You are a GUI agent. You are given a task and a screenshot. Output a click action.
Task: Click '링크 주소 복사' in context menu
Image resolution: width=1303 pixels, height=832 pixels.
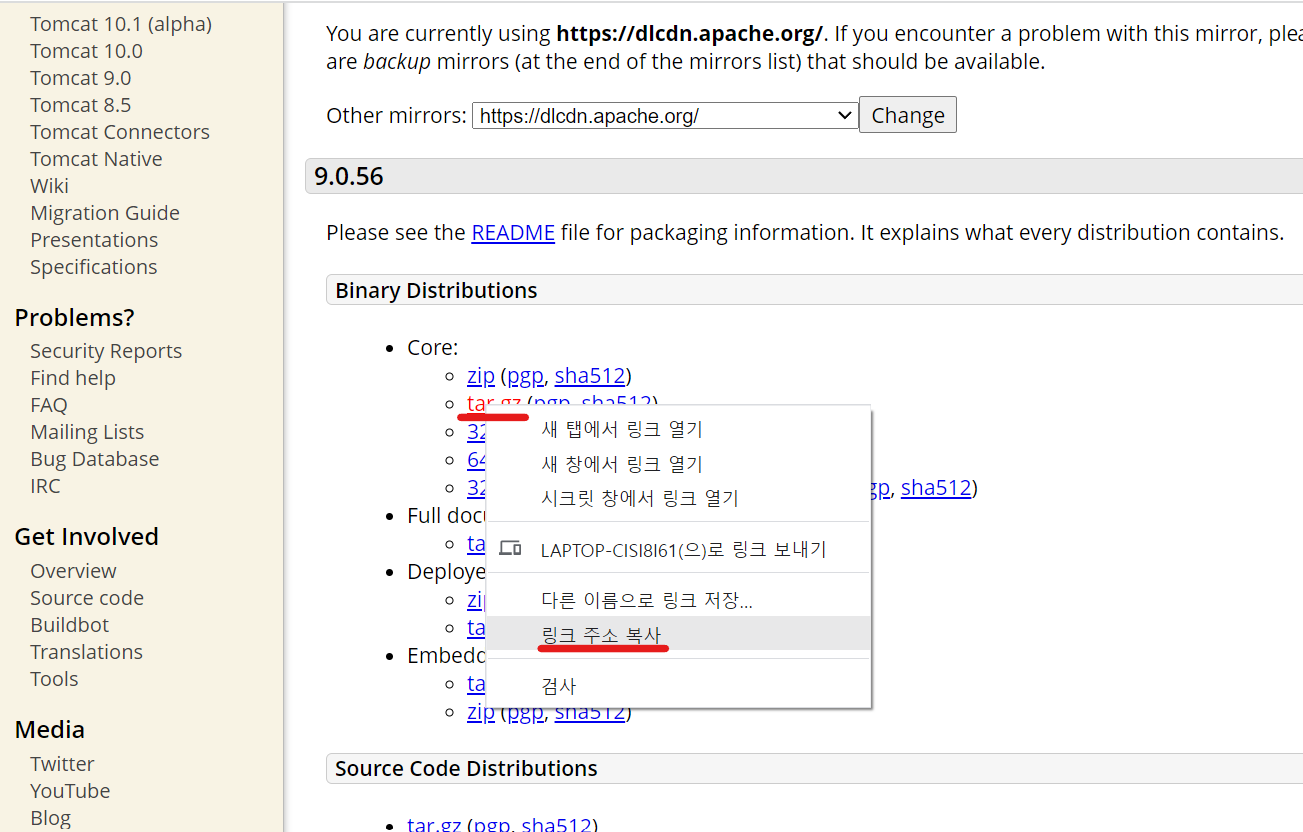point(678,634)
